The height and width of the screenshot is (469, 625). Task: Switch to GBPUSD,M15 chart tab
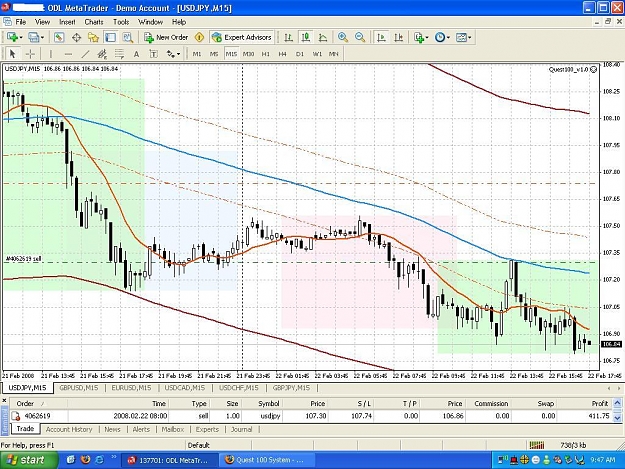79,388
